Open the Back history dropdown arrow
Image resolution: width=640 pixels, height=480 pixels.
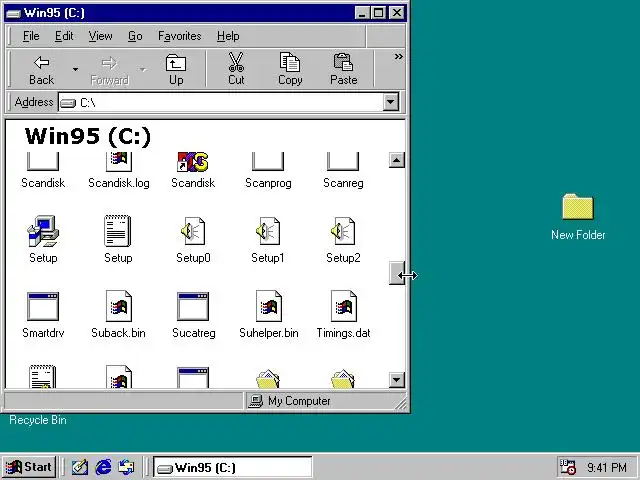76,69
